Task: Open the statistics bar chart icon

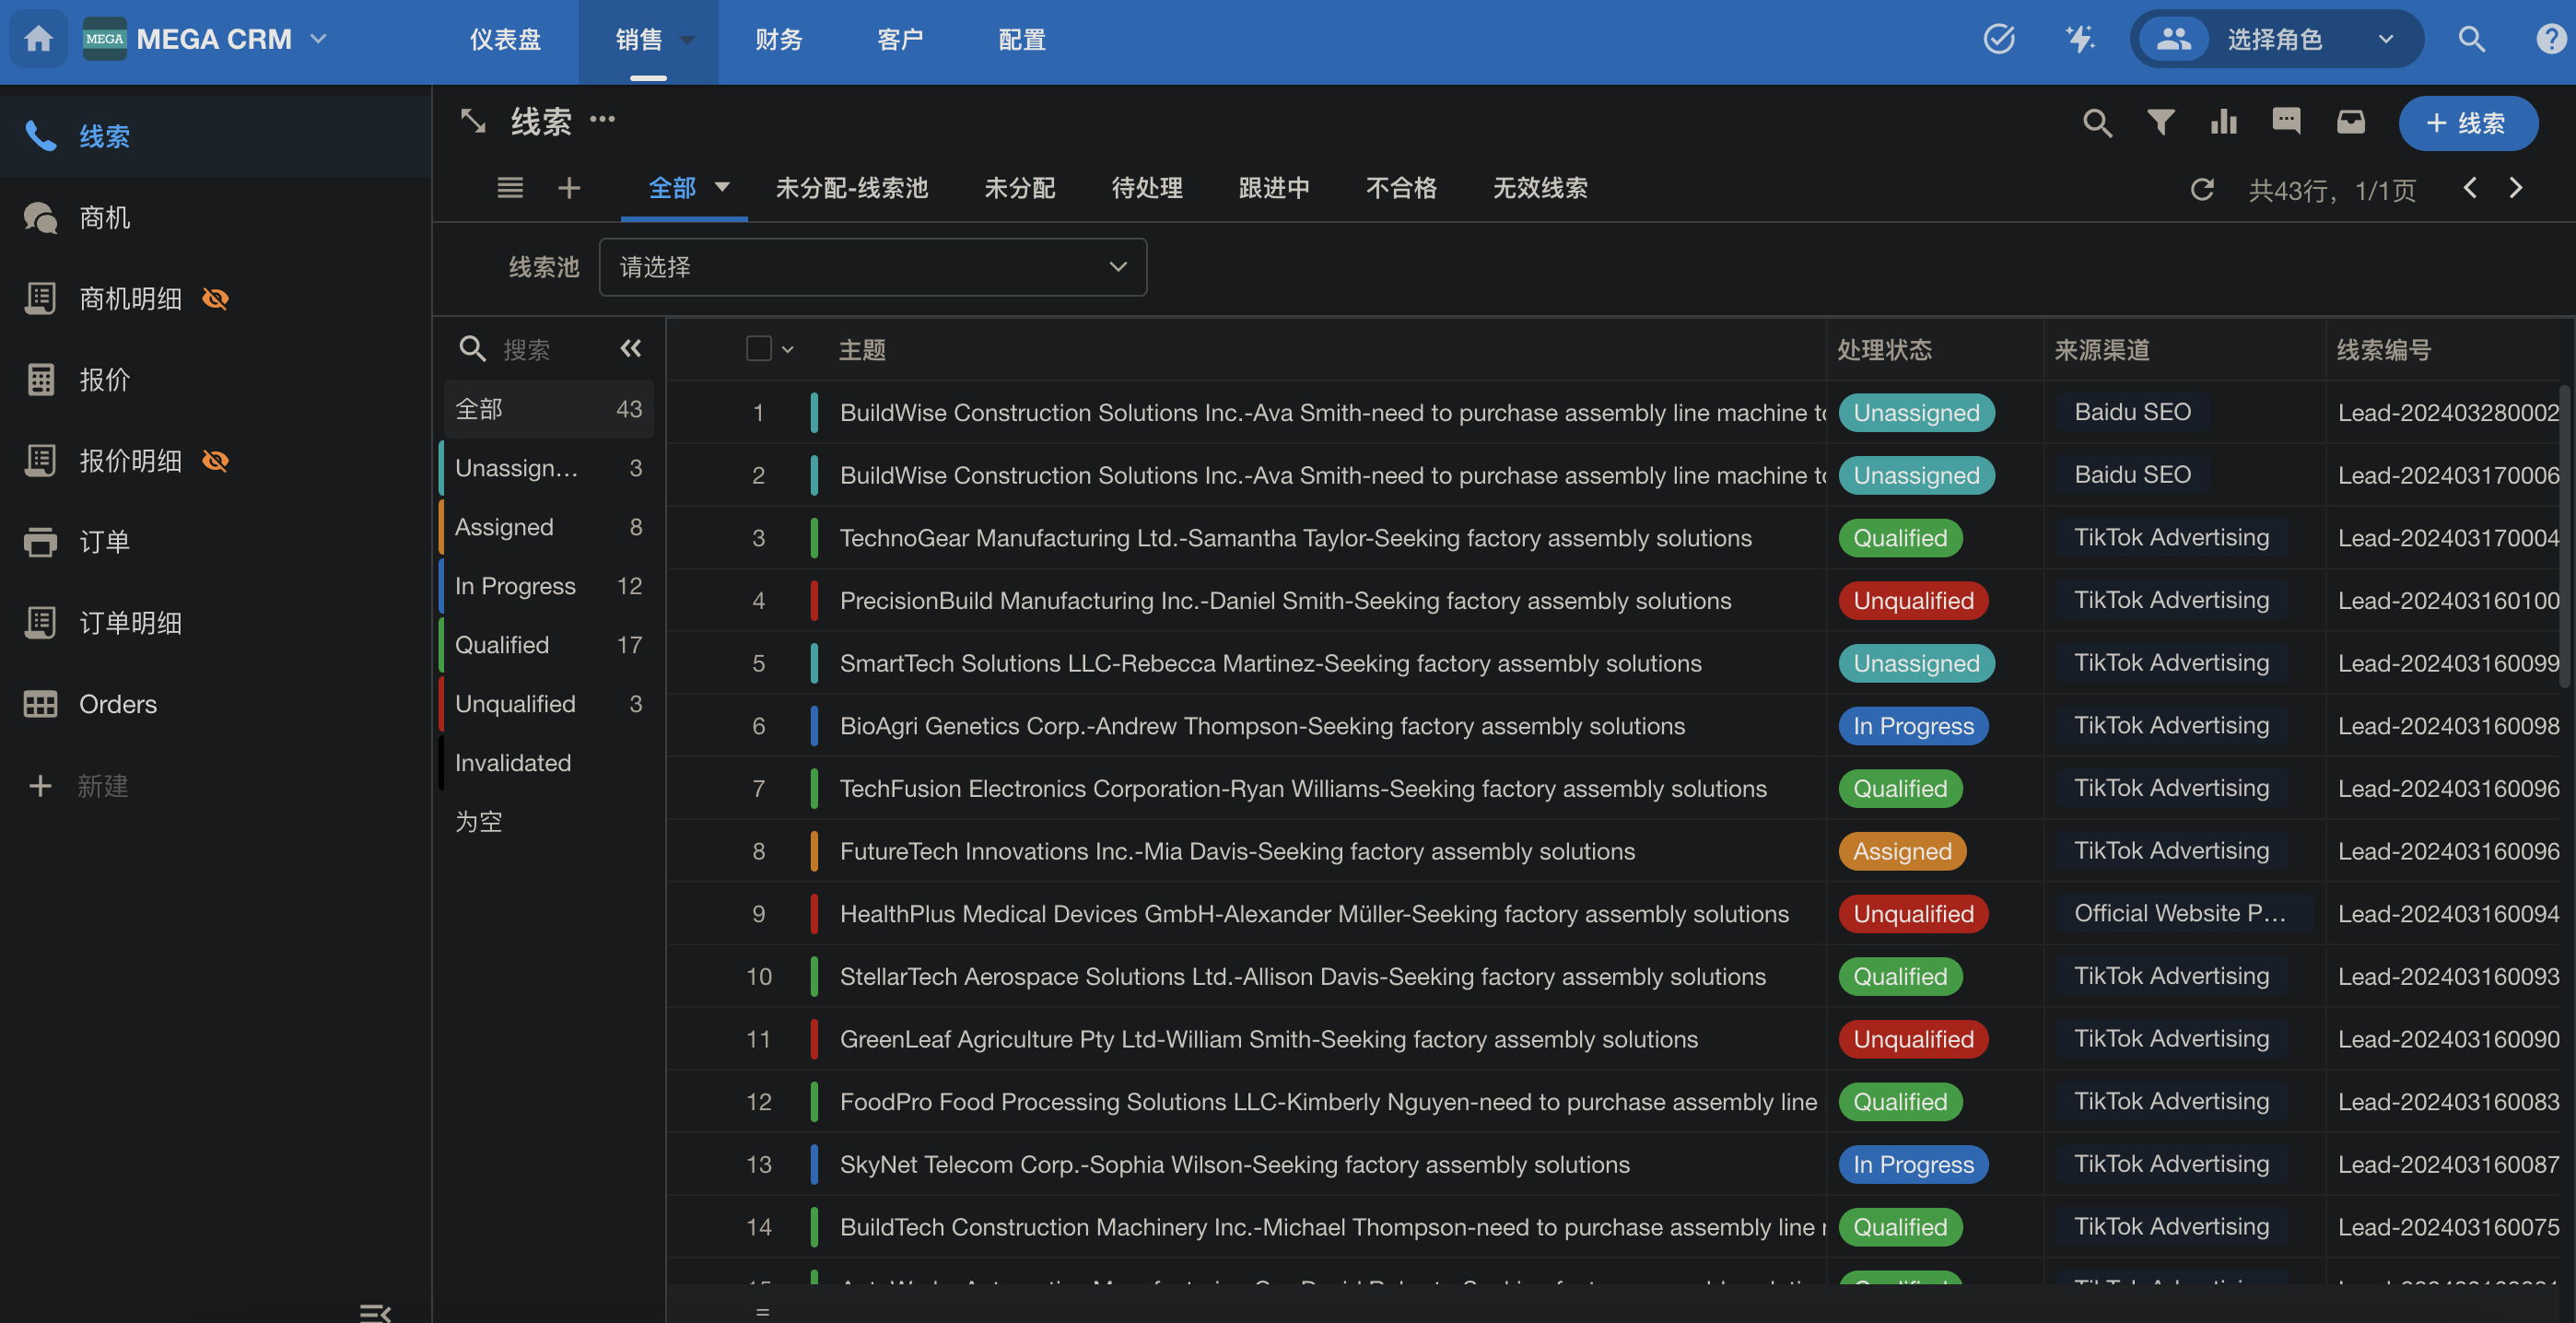Action: point(2223,122)
